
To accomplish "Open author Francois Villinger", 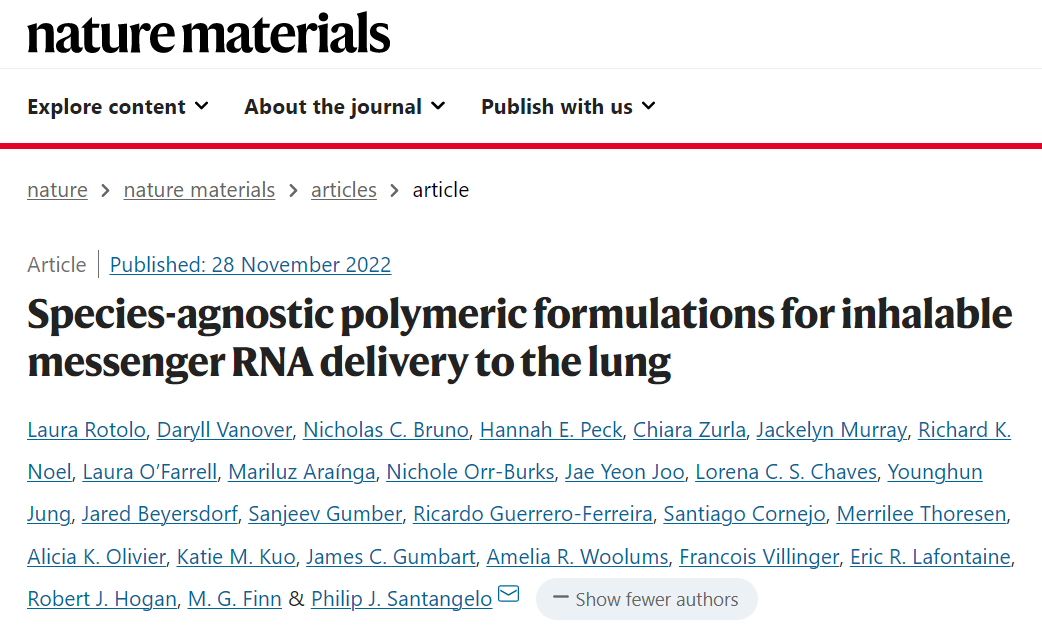I will (759, 557).
